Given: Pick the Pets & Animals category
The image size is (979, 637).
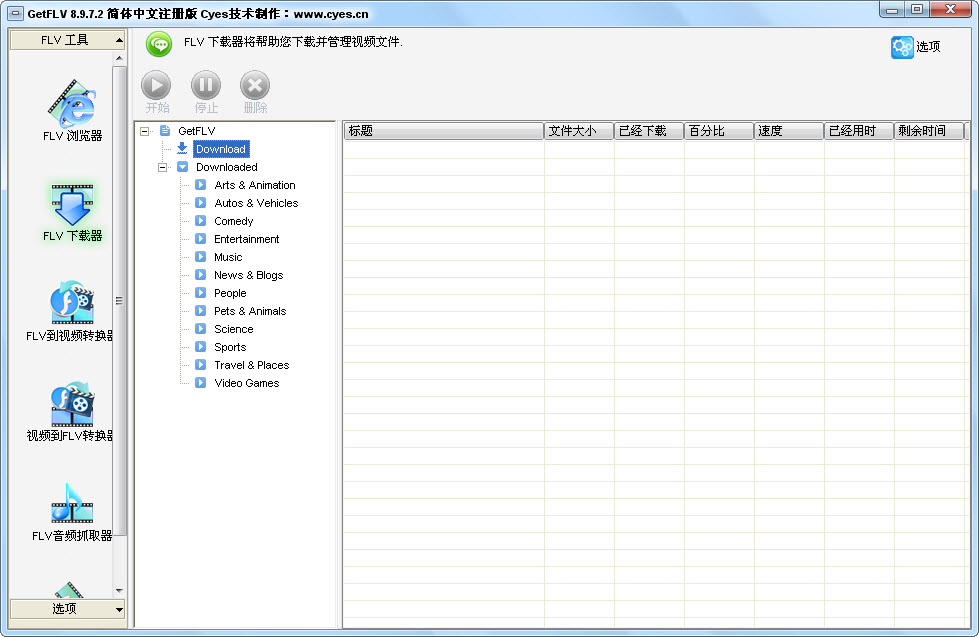Looking at the screenshot, I should pos(250,311).
